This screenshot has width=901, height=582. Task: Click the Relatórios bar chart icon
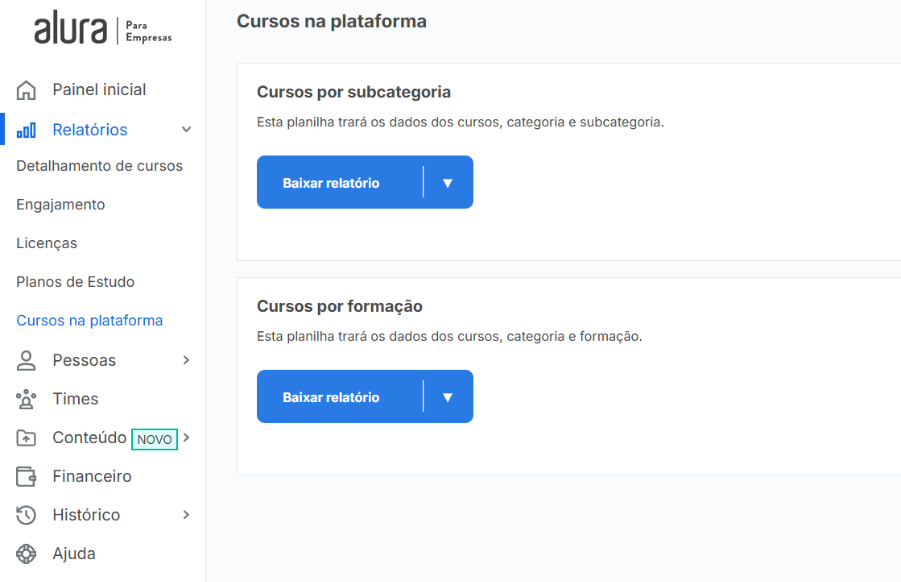click(26, 130)
